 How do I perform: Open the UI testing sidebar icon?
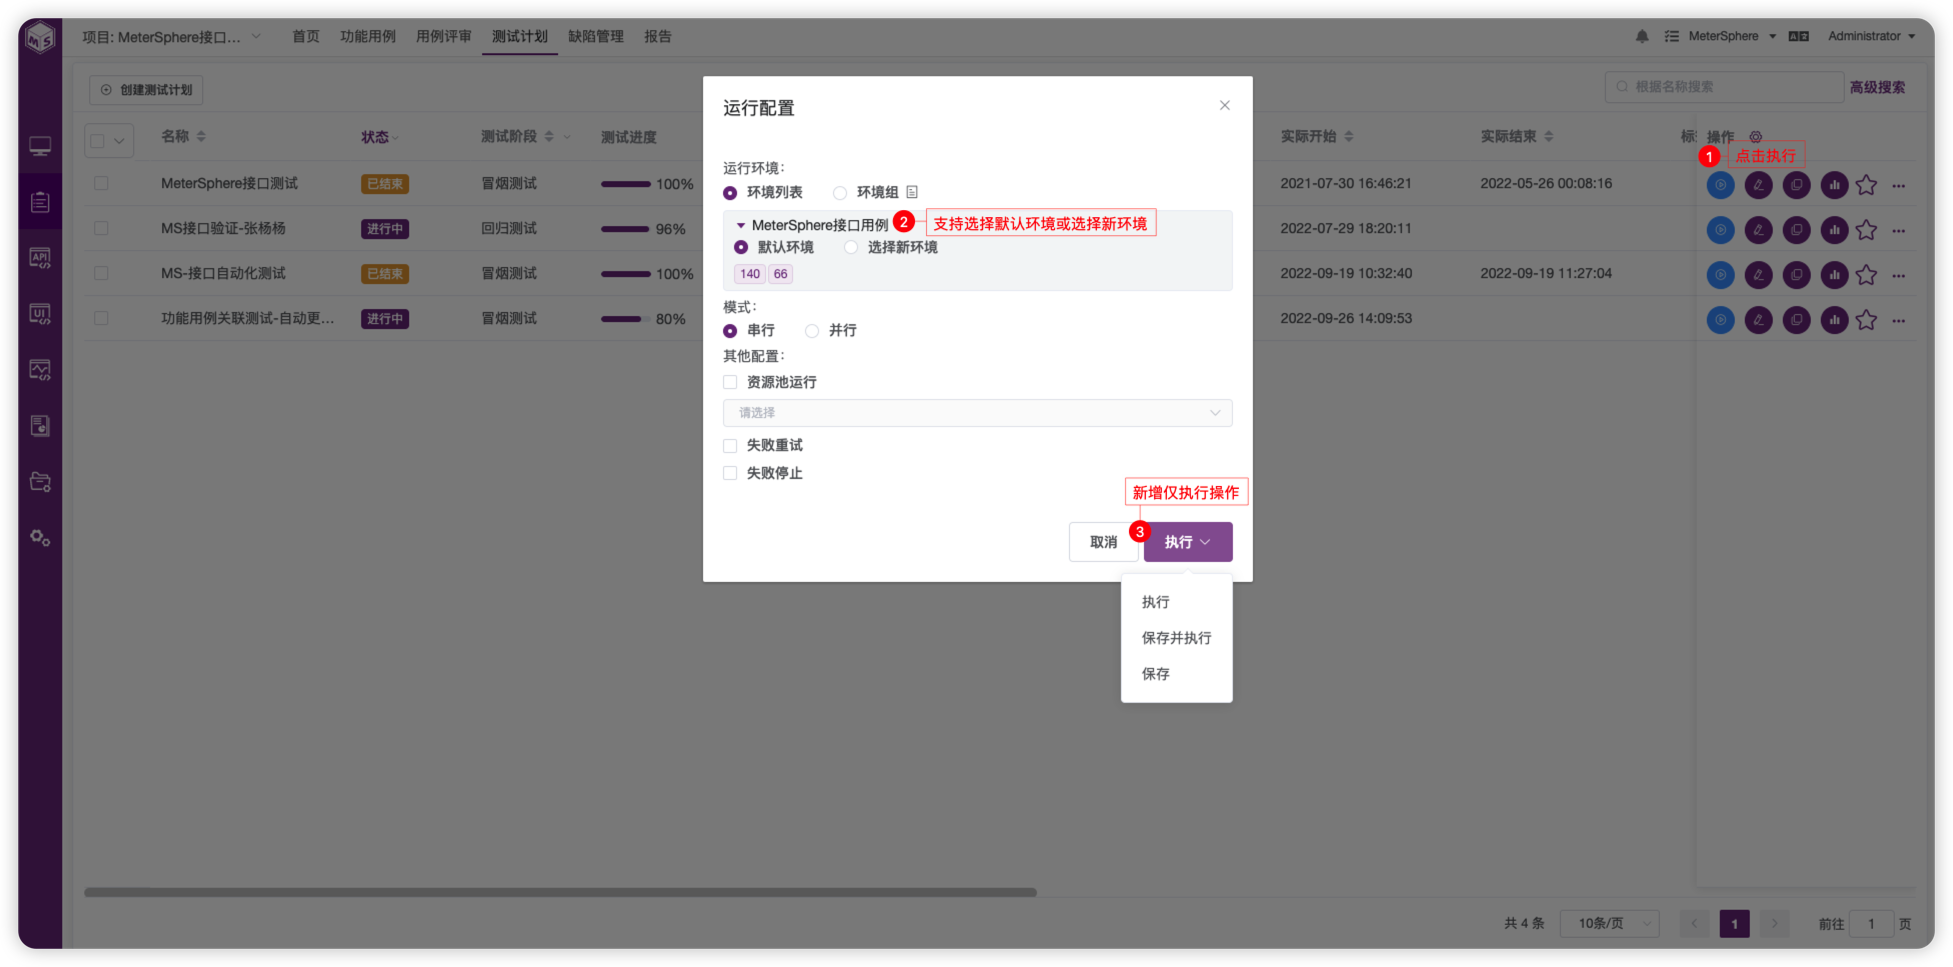40,314
